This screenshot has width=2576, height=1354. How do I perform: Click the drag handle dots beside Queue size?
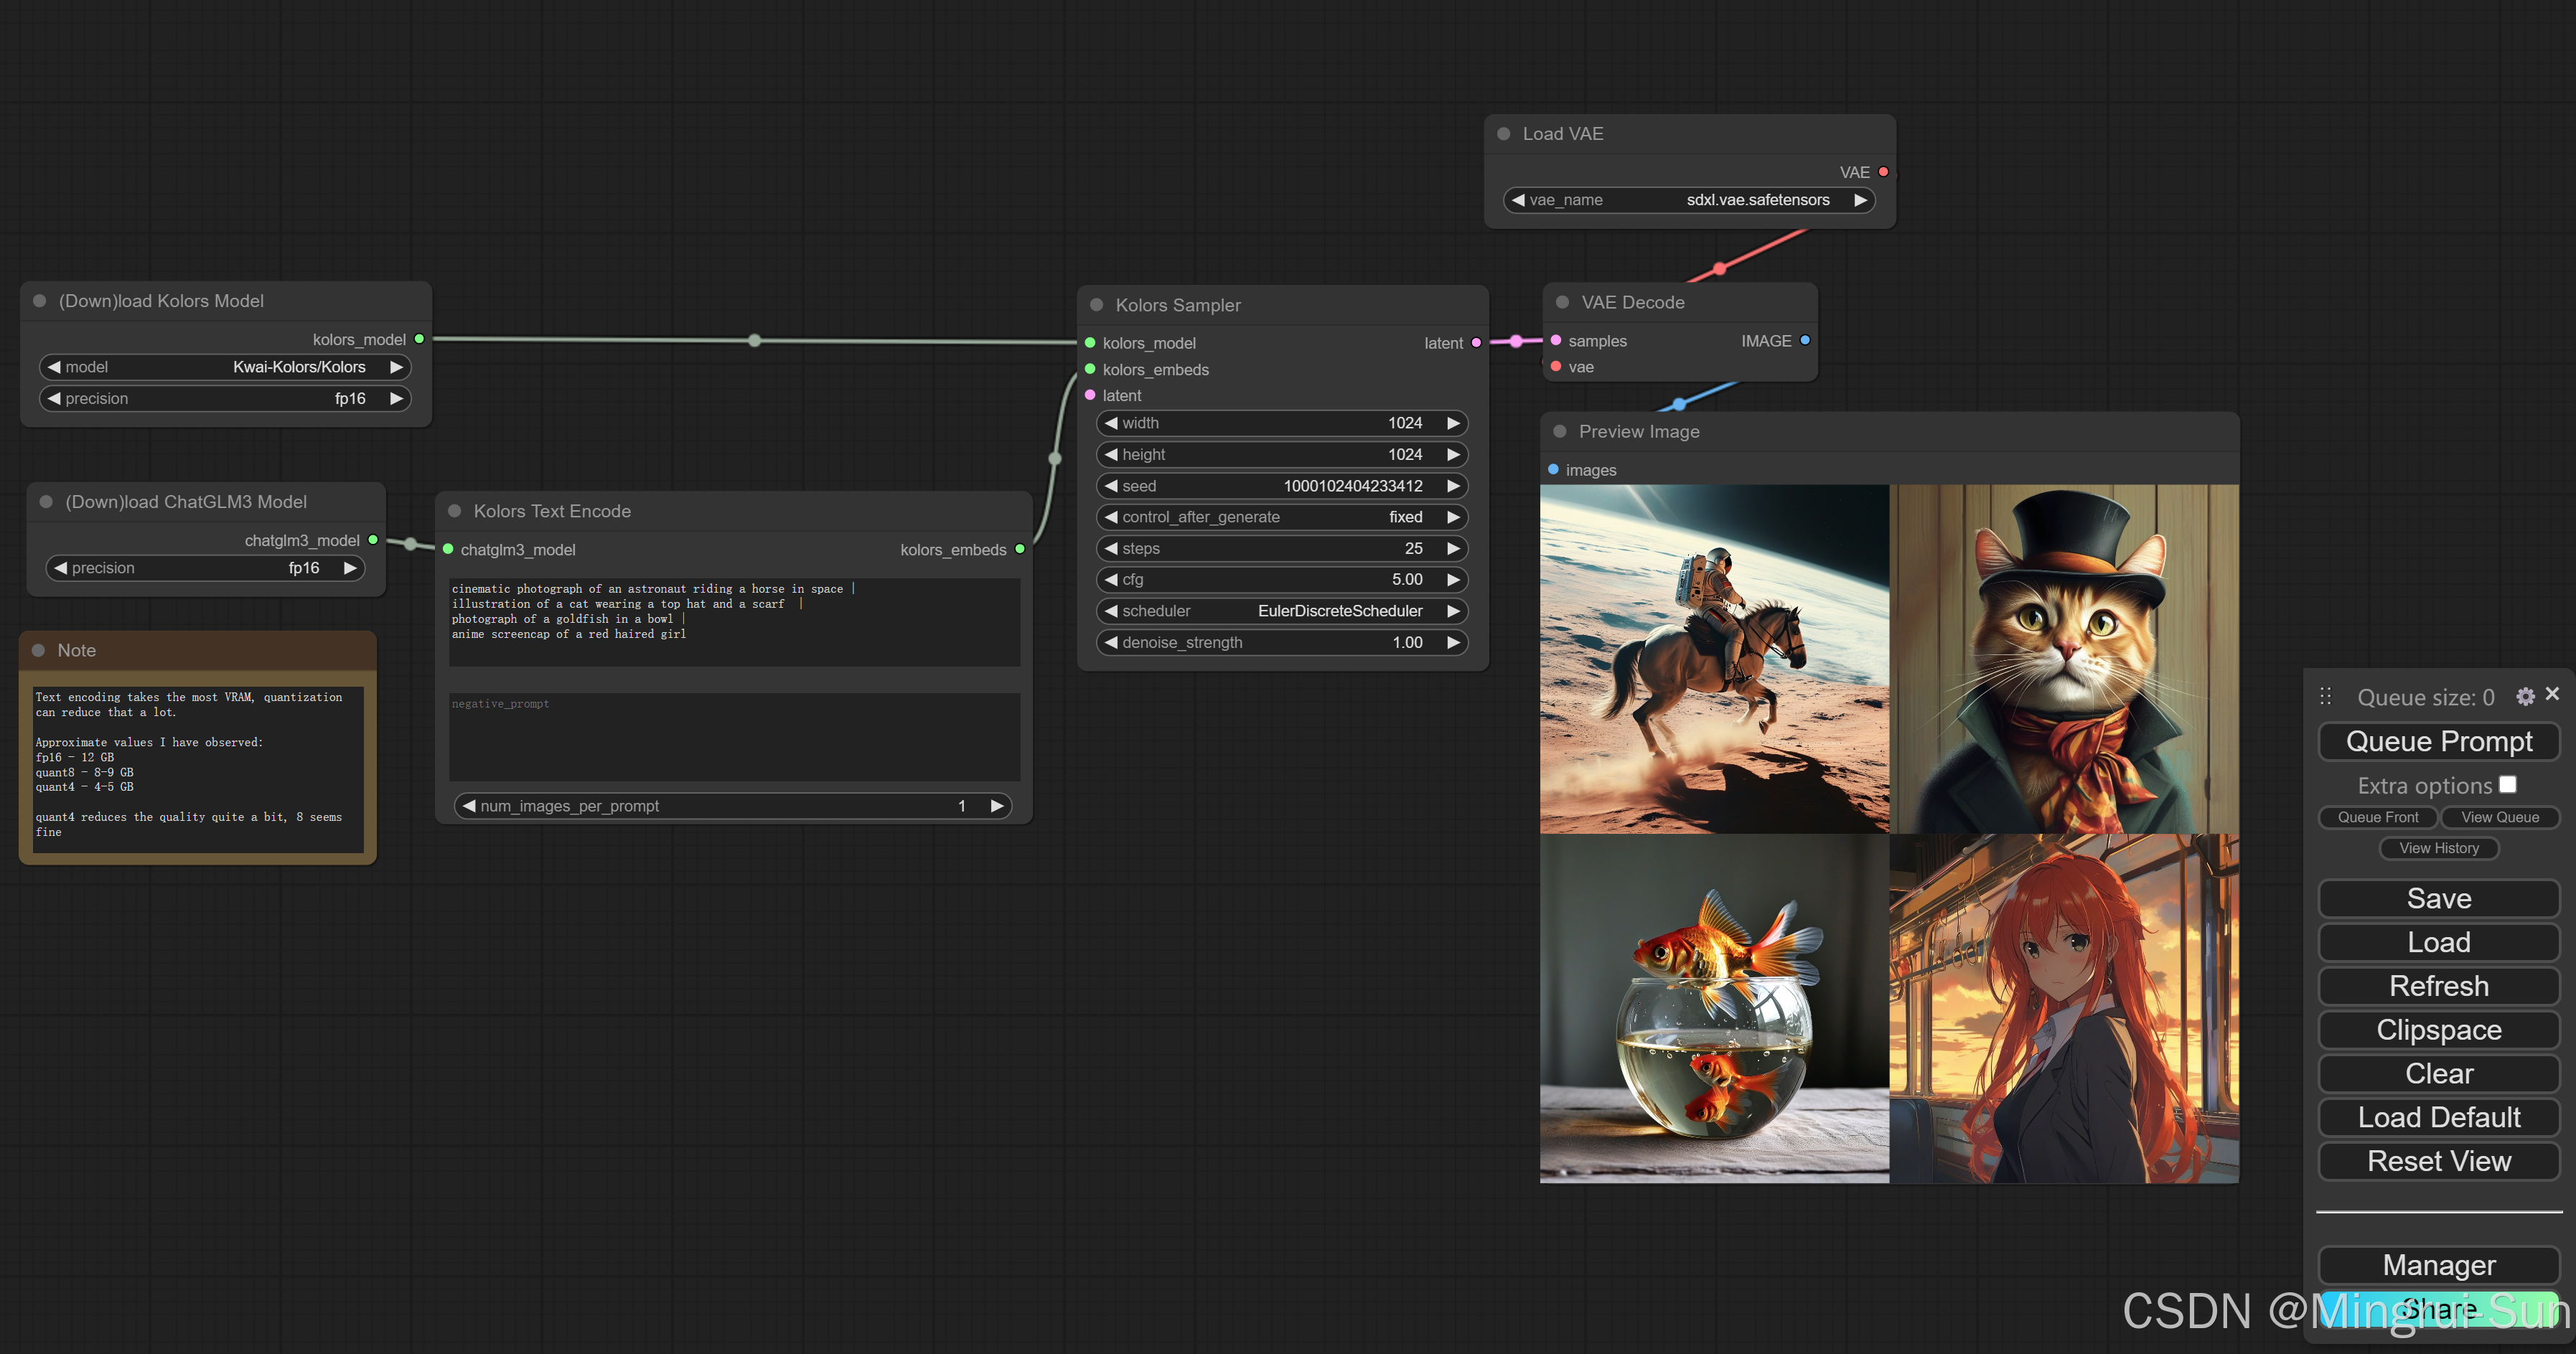(x=2326, y=696)
